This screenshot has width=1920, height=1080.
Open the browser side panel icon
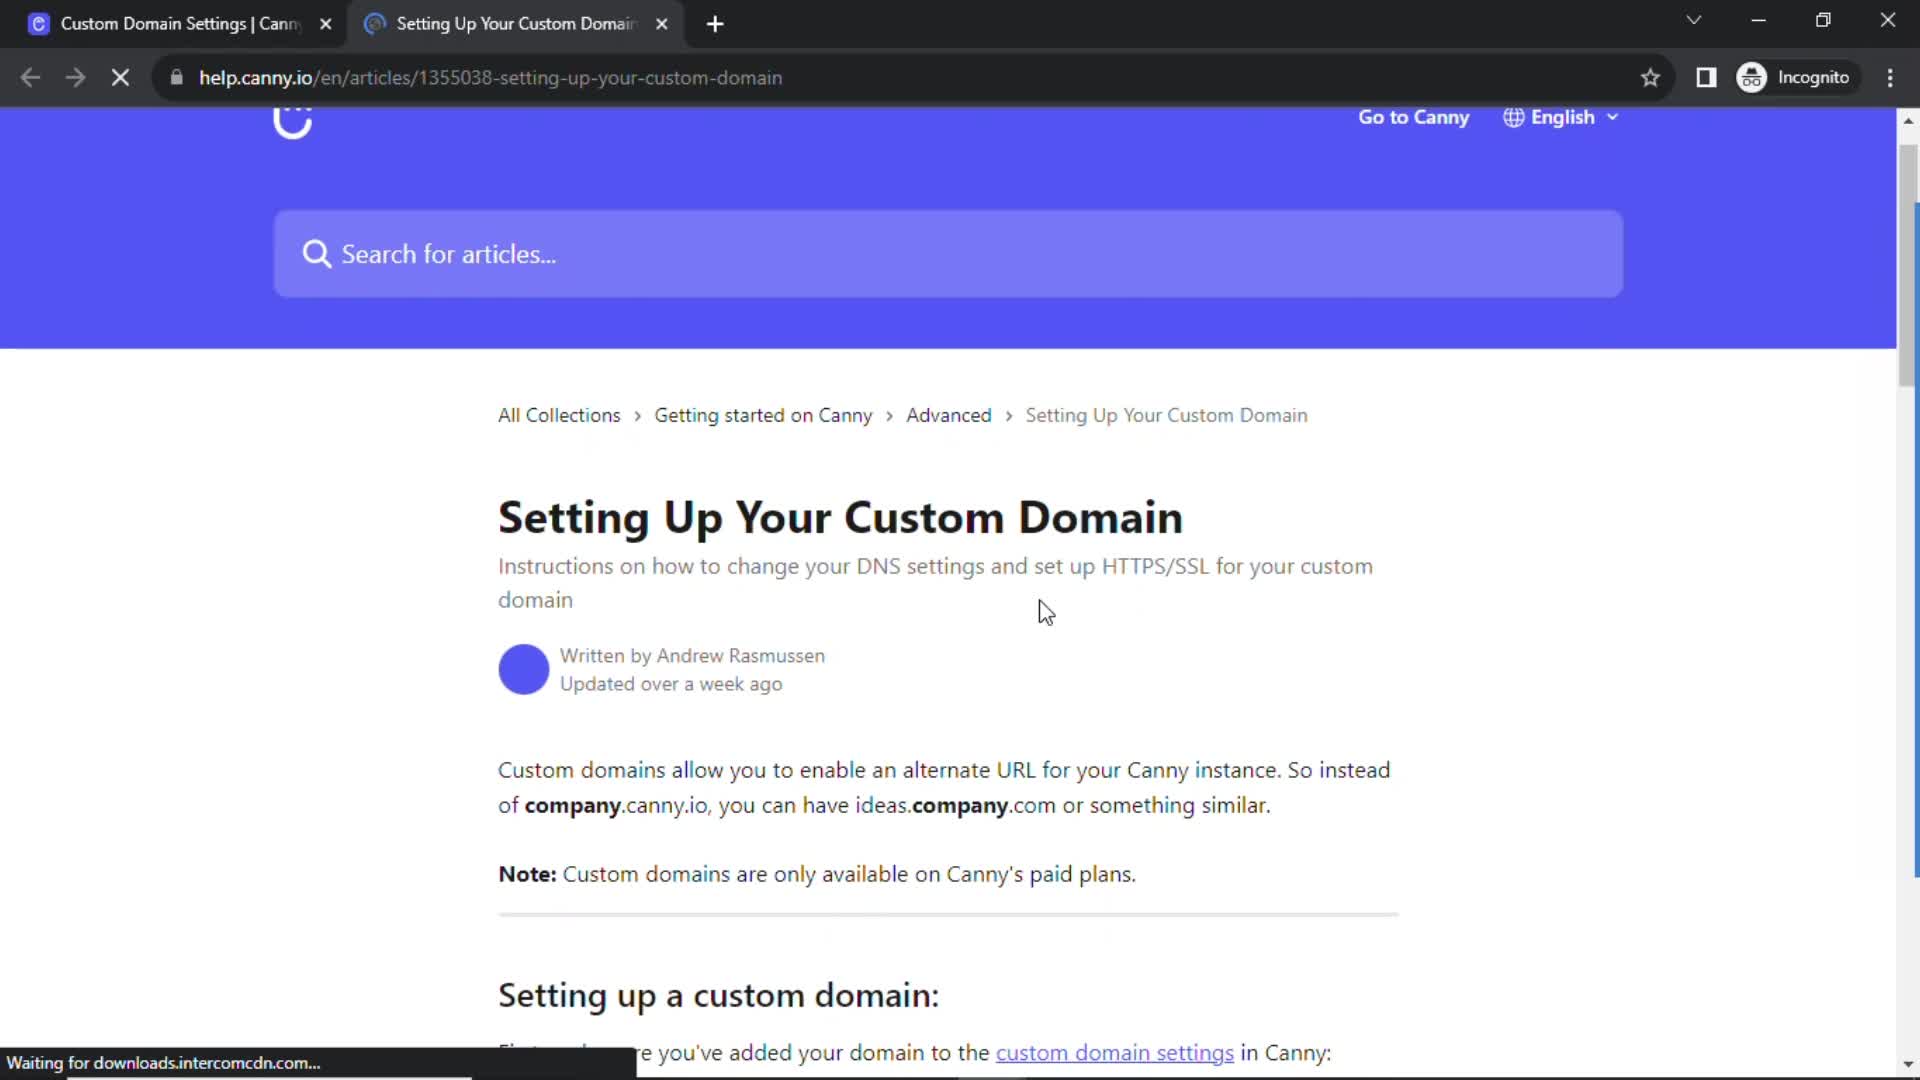1706,78
